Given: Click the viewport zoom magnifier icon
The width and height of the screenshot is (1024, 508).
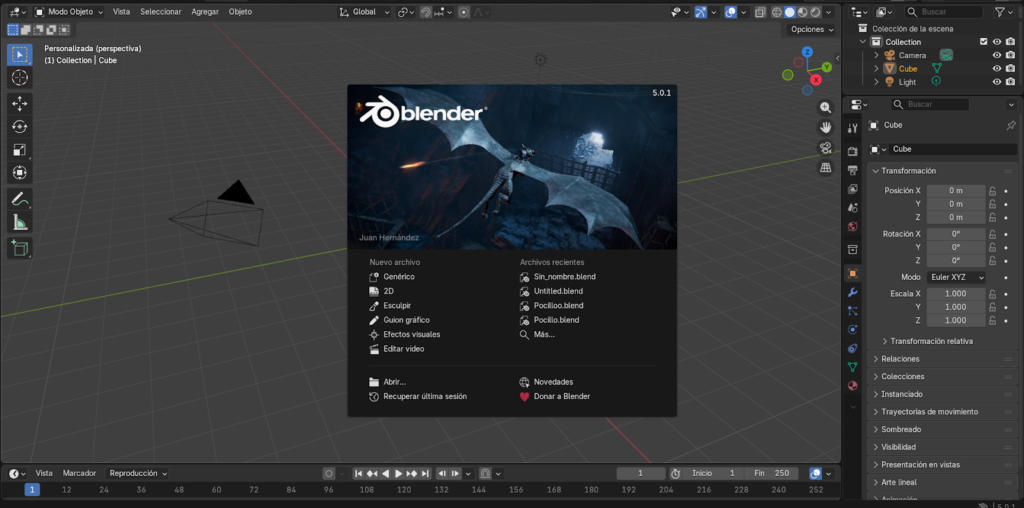Looking at the screenshot, I should tap(826, 107).
